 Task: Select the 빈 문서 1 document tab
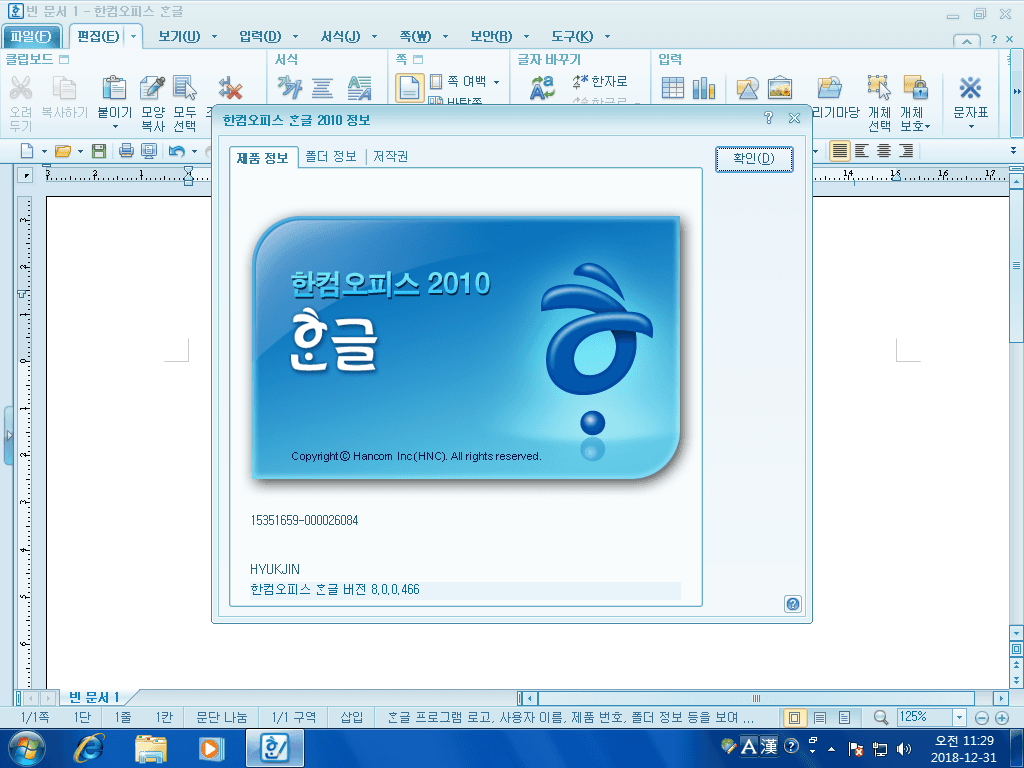point(95,698)
